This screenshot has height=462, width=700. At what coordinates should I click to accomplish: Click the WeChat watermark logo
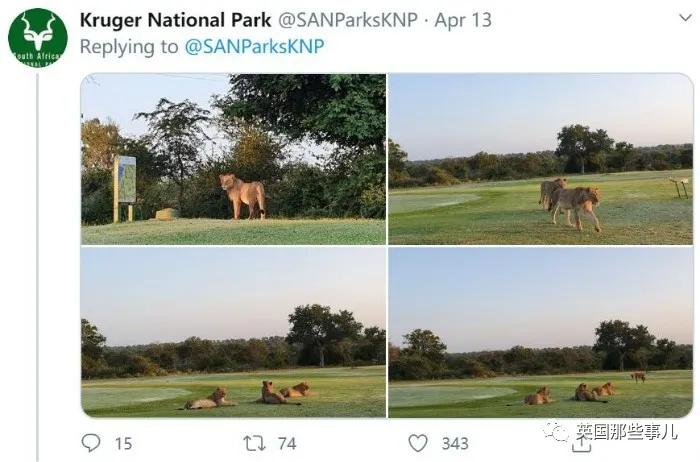click(556, 431)
